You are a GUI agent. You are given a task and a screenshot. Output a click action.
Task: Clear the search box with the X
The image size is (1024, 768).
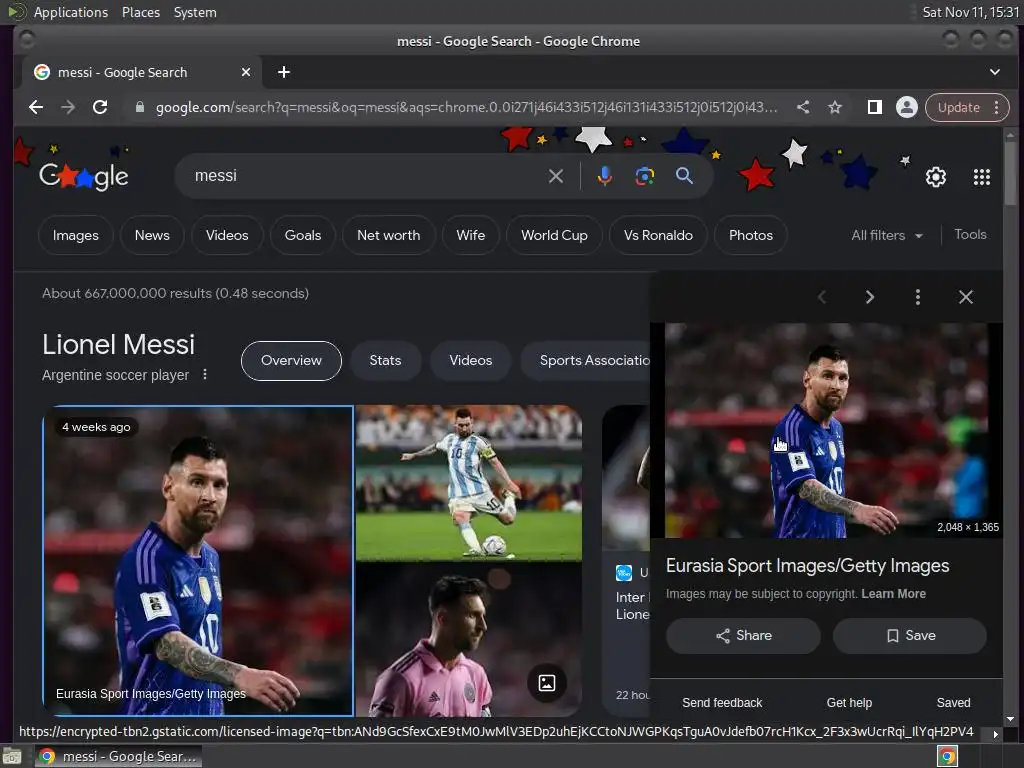(x=556, y=176)
